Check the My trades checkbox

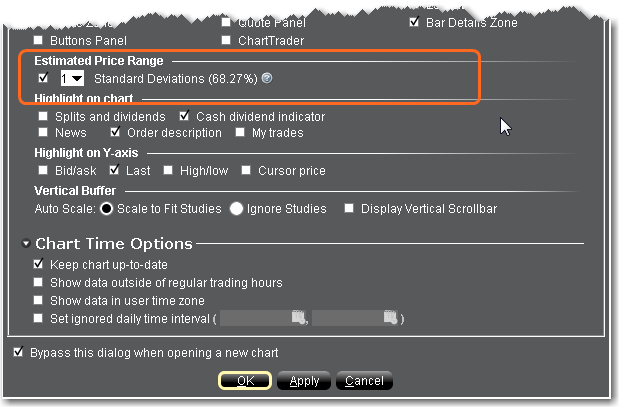click(241, 132)
